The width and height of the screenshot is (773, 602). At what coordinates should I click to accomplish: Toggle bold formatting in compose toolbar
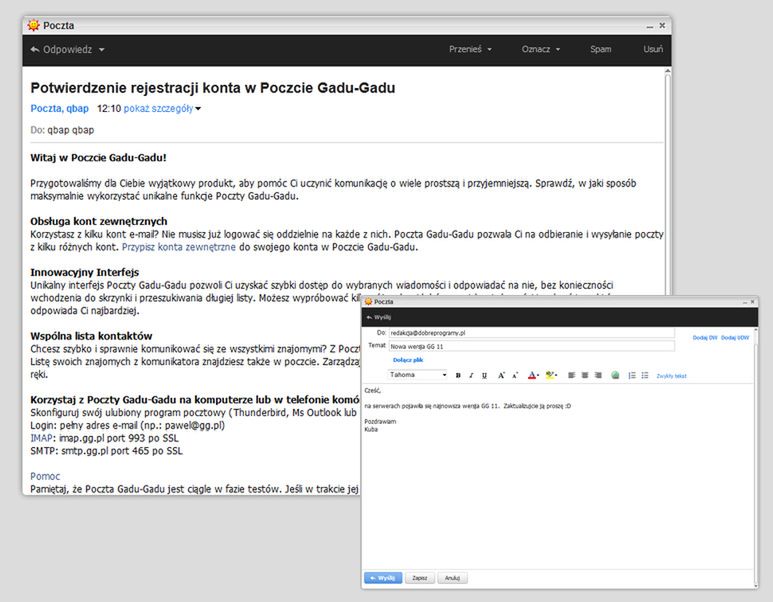click(458, 376)
